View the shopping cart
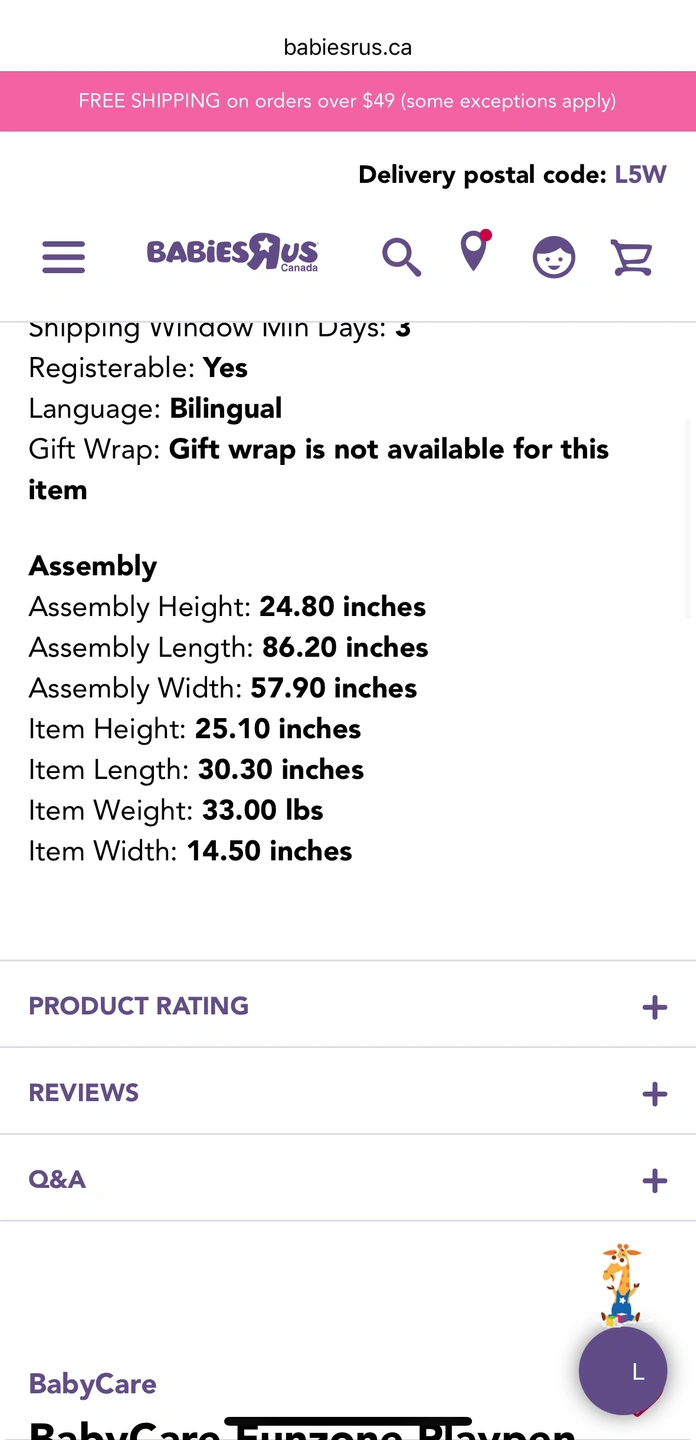Viewport: 696px width, 1440px height. click(x=632, y=257)
